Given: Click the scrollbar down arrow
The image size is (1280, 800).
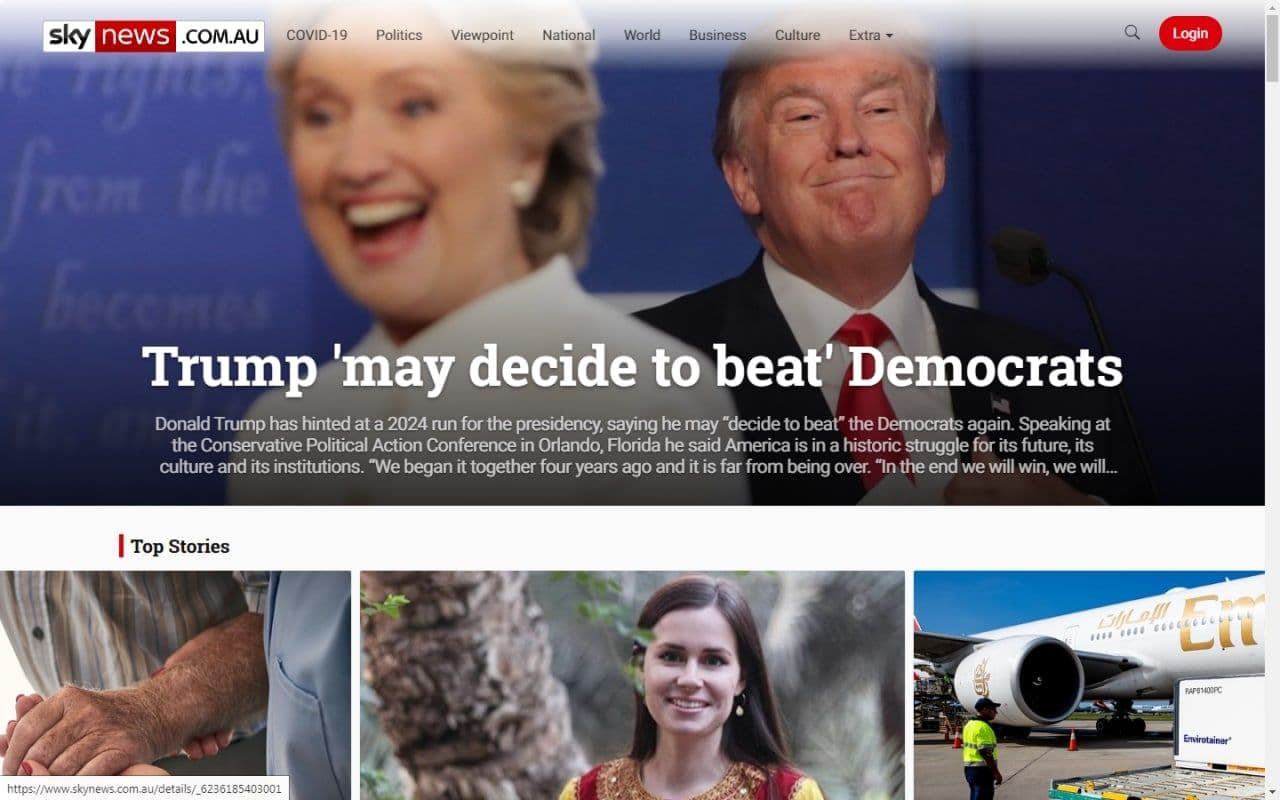Looking at the screenshot, I should [x=1272, y=791].
